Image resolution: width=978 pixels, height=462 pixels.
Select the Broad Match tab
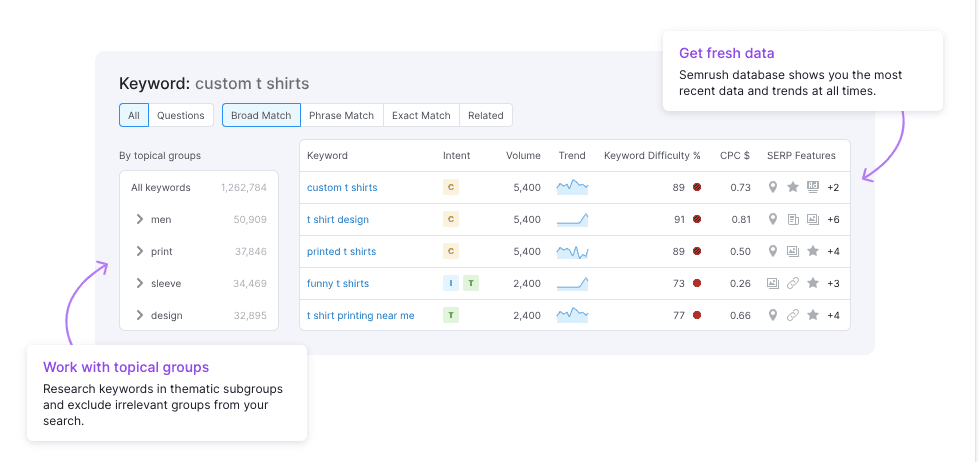click(261, 115)
